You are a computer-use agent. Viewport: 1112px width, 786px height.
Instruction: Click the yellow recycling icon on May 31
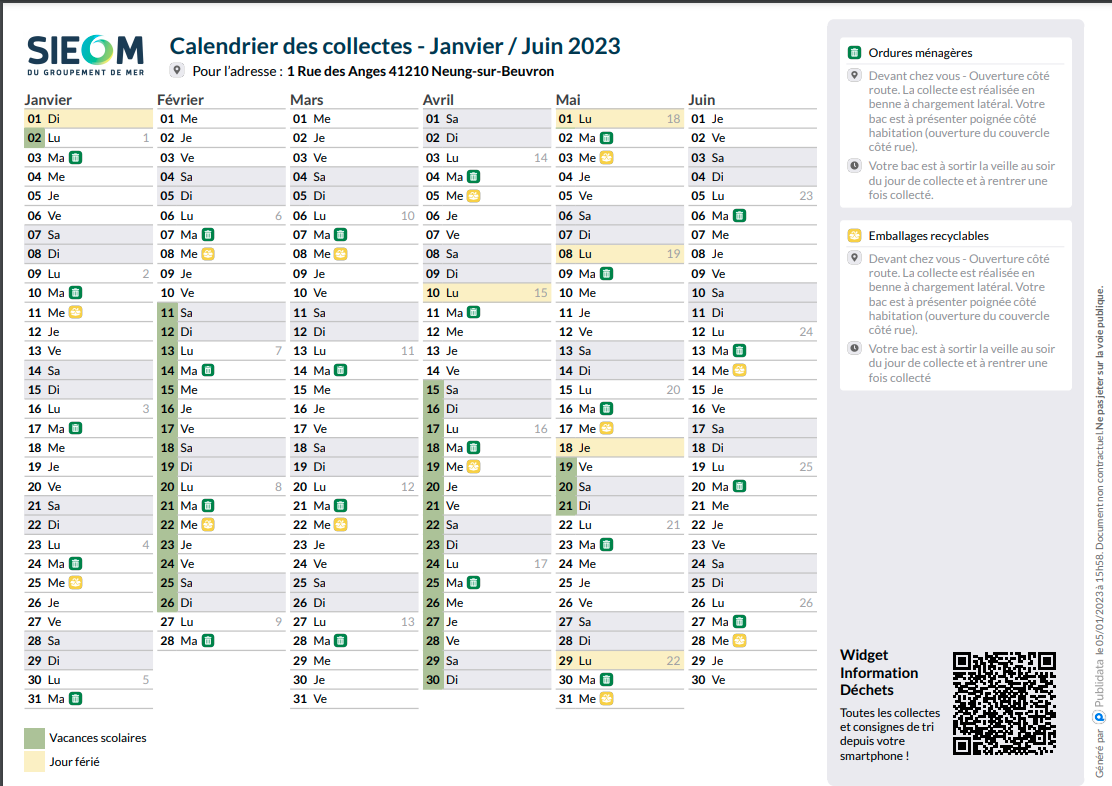click(x=606, y=699)
